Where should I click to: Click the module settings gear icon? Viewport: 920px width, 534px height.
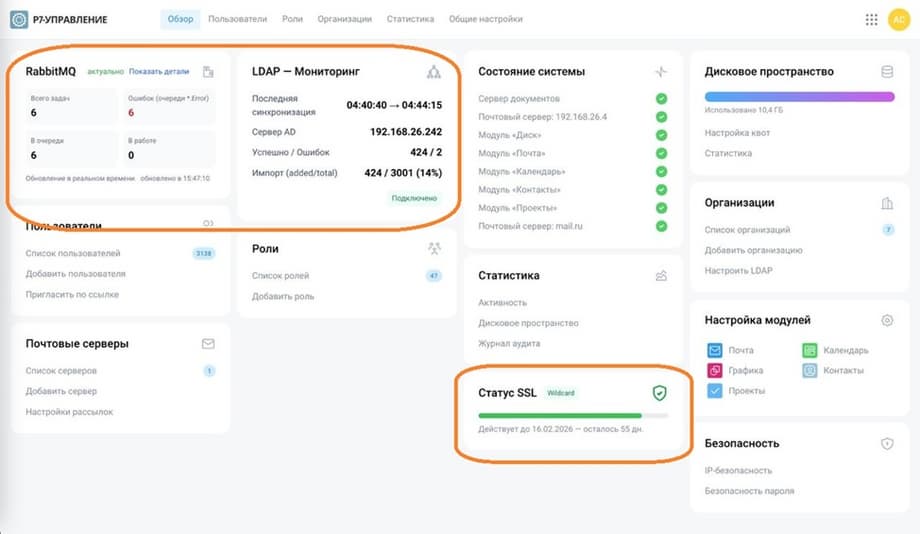pos(886,320)
